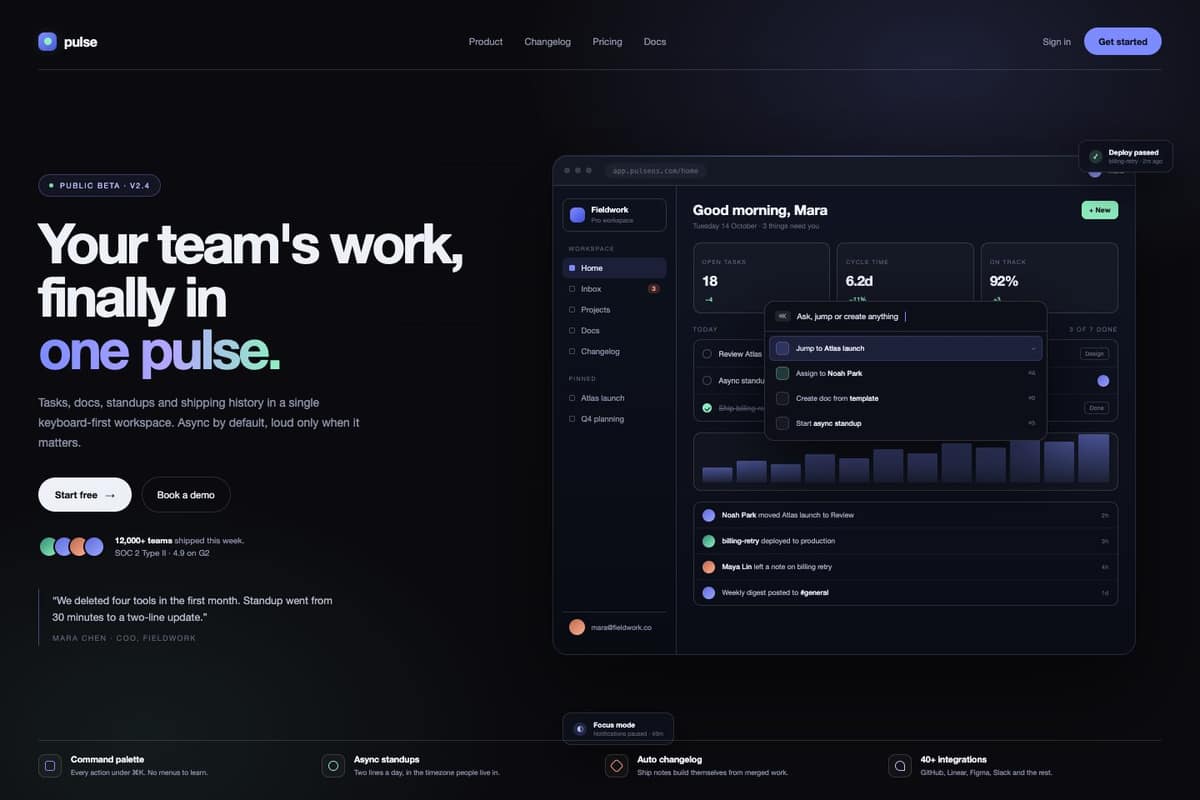Click the tallest bar in activity chart

click(x=1094, y=459)
